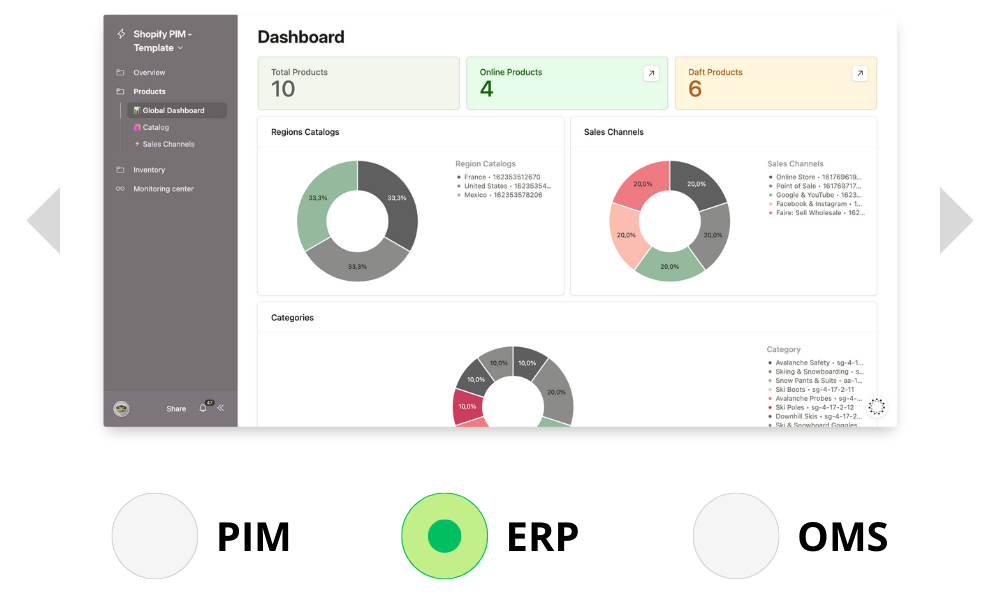
Task: Click the Share button
Action: pyautogui.click(x=176, y=409)
